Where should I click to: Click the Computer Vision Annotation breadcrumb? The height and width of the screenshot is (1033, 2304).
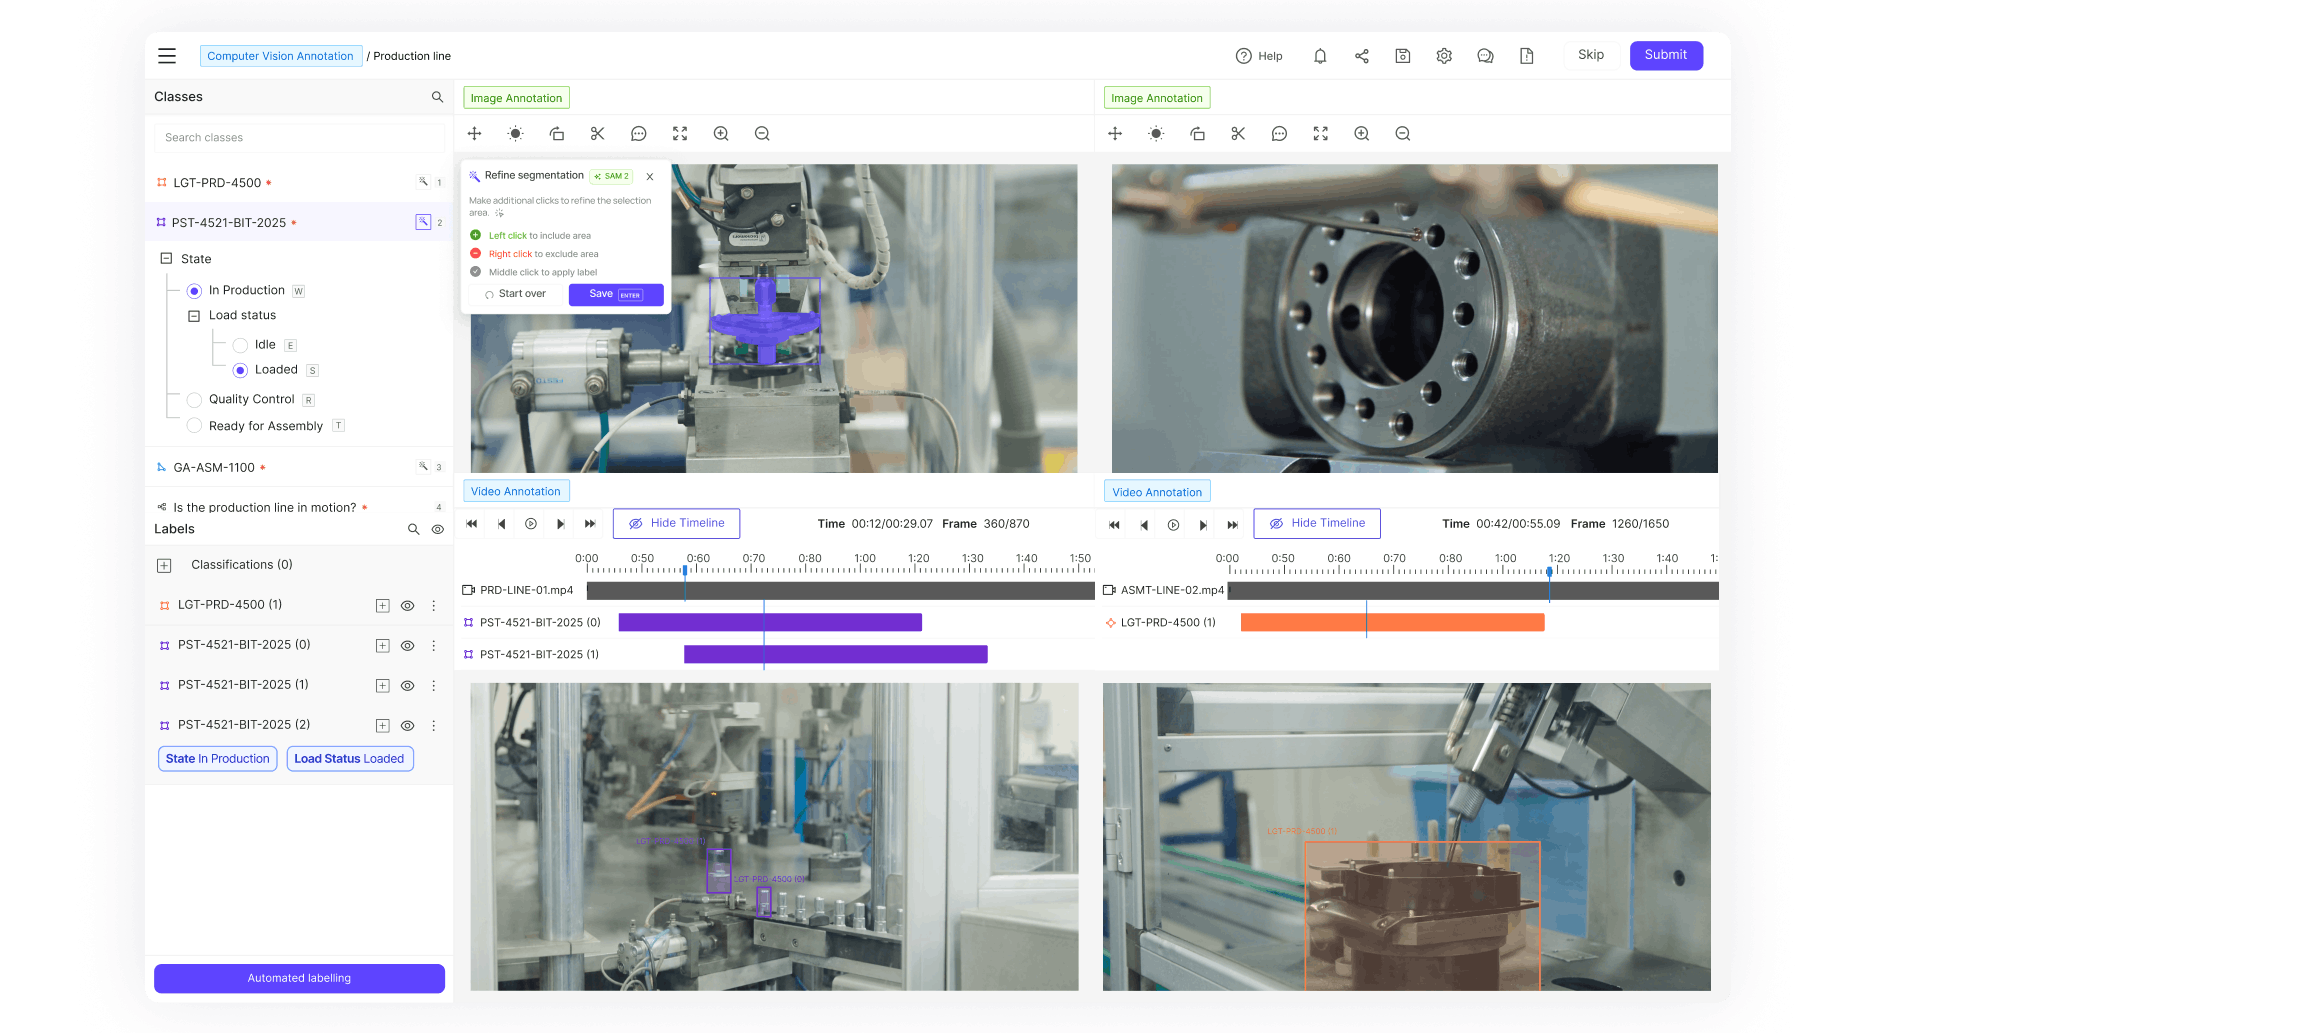pyautogui.click(x=280, y=56)
